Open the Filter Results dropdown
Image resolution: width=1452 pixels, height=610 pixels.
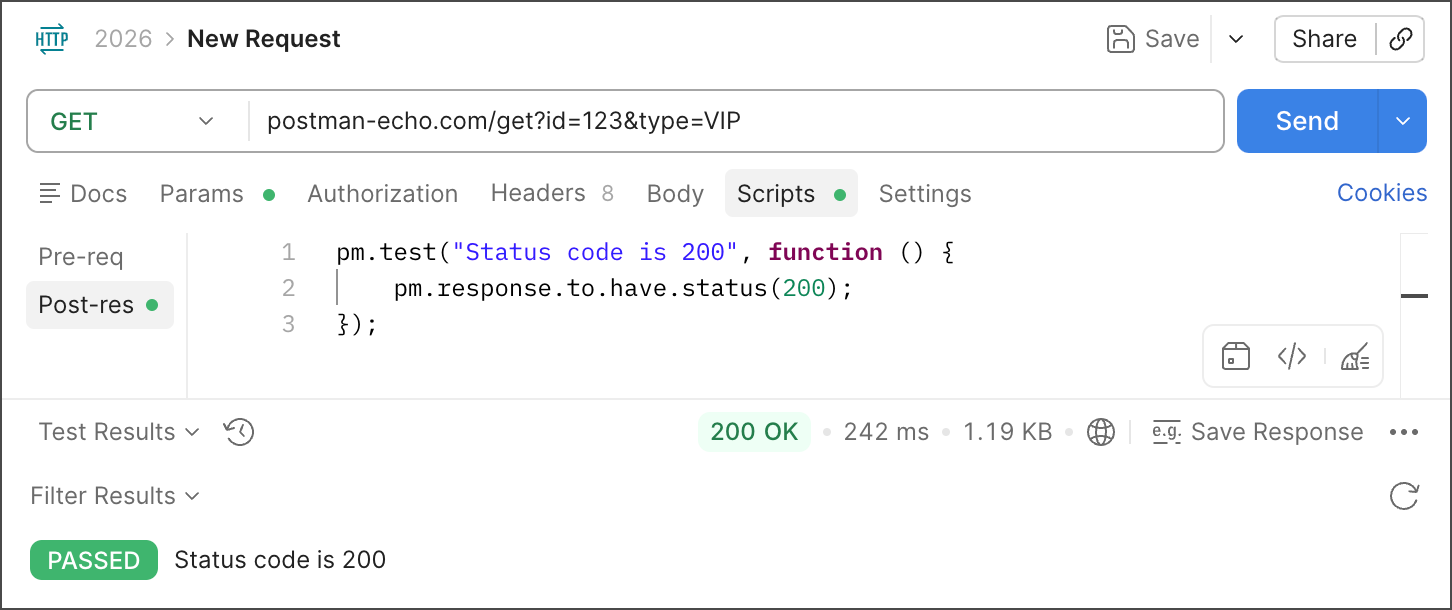tap(115, 496)
